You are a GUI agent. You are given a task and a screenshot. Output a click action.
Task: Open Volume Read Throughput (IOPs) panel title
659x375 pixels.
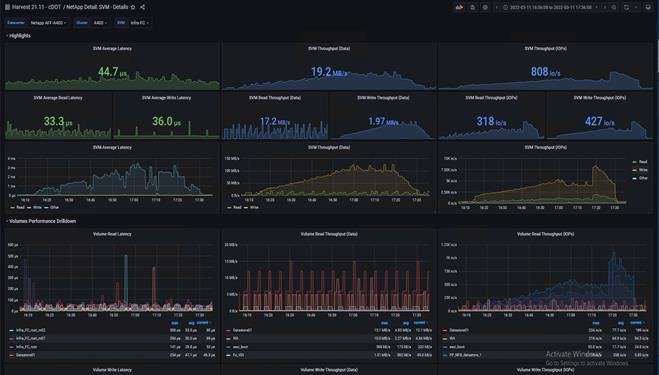[x=546, y=234]
